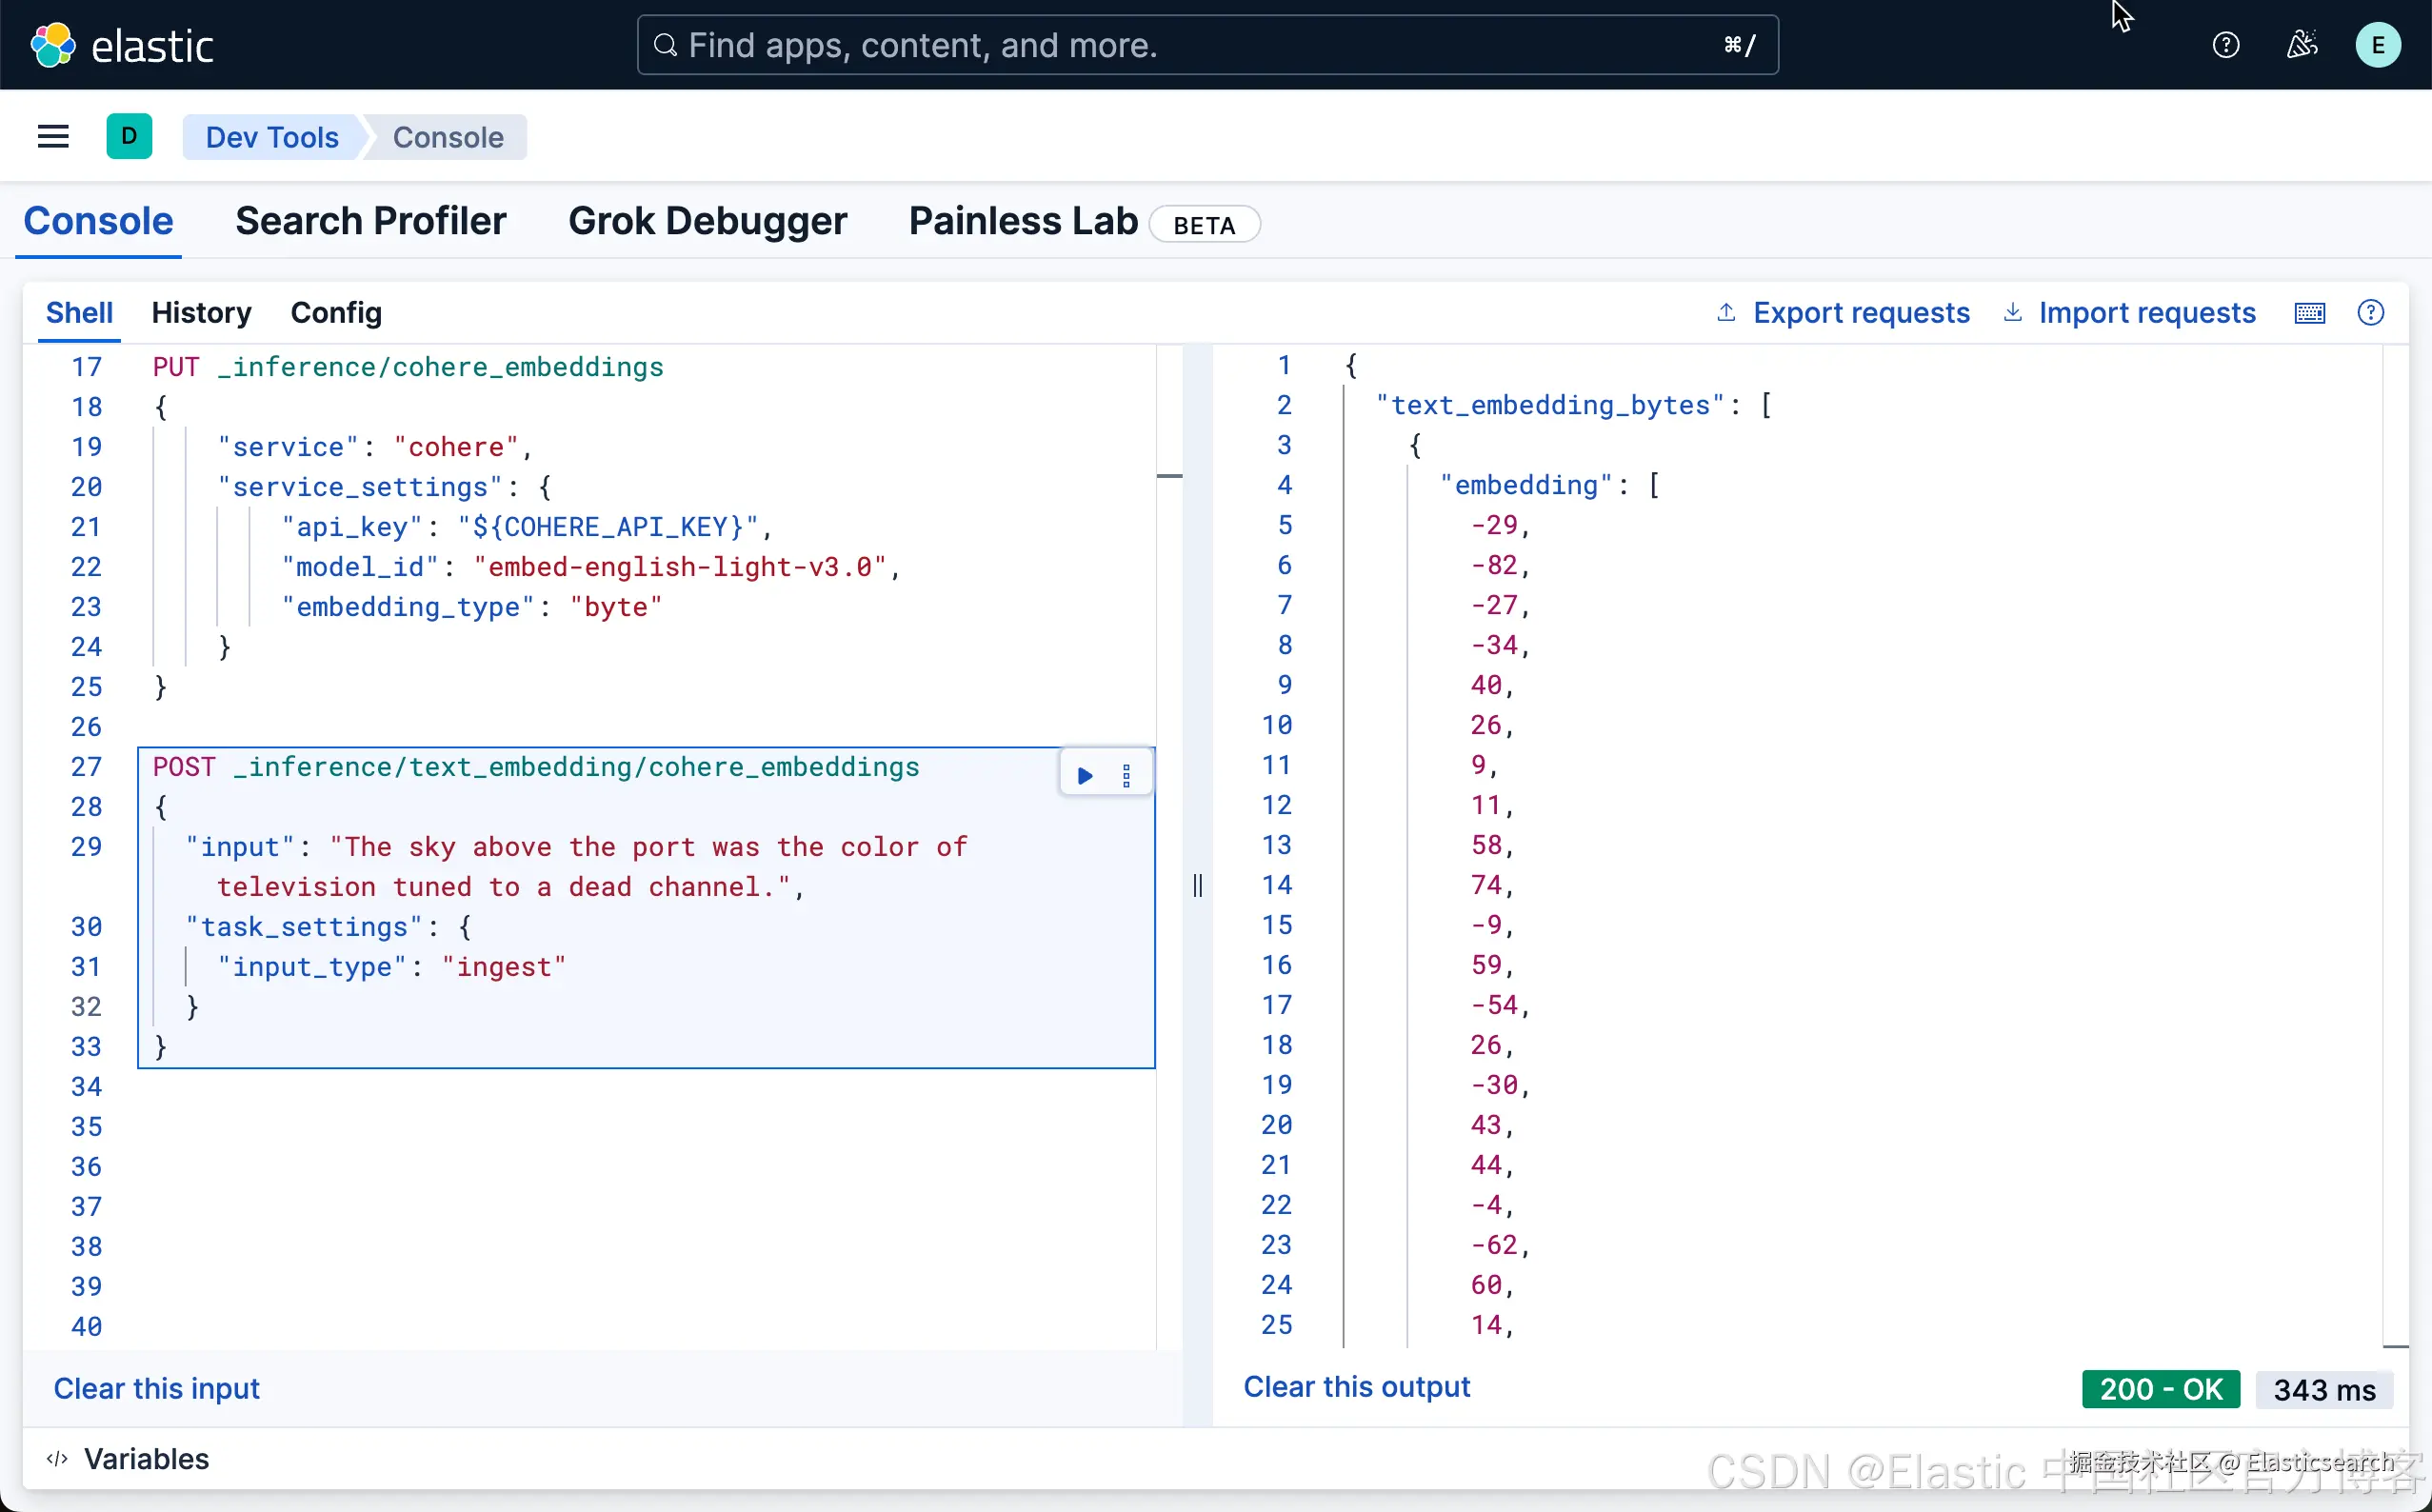Click the green D space avatar
The image size is (2432, 1512).
coord(129,137)
